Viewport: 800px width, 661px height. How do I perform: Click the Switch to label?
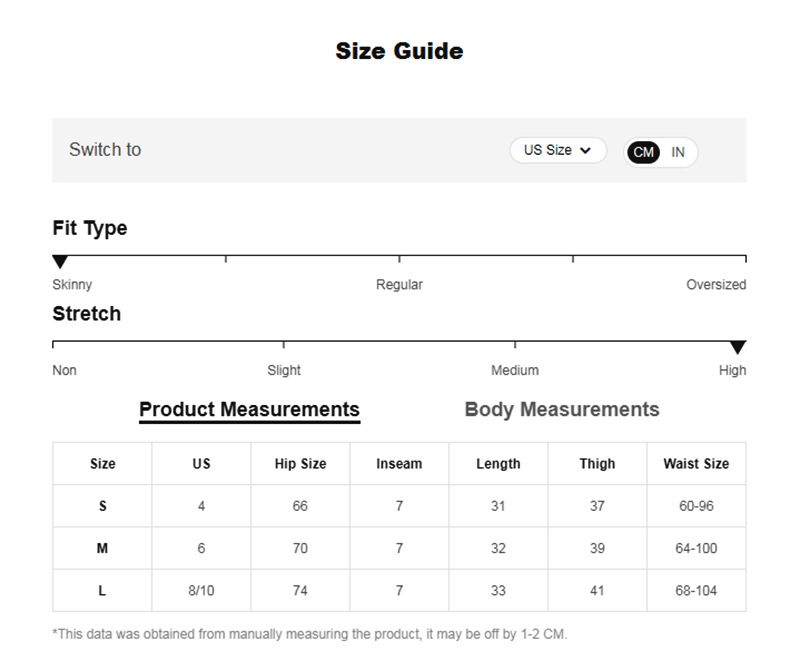pyautogui.click(x=105, y=150)
